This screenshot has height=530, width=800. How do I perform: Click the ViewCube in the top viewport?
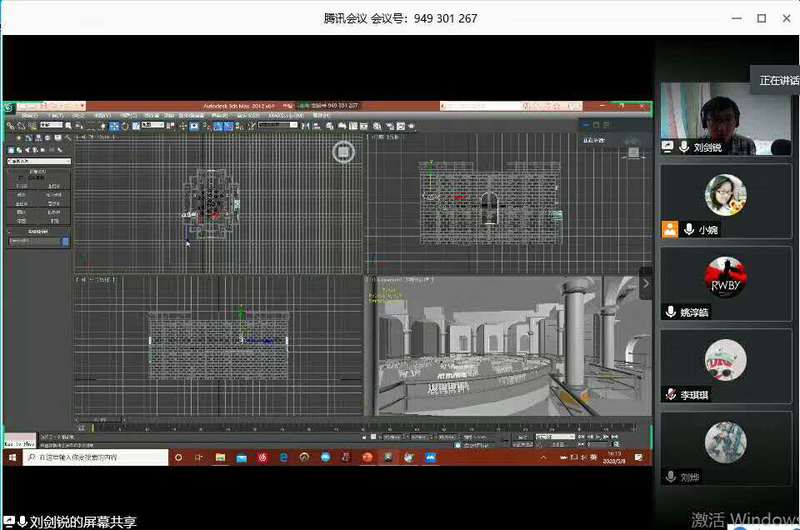[343, 151]
